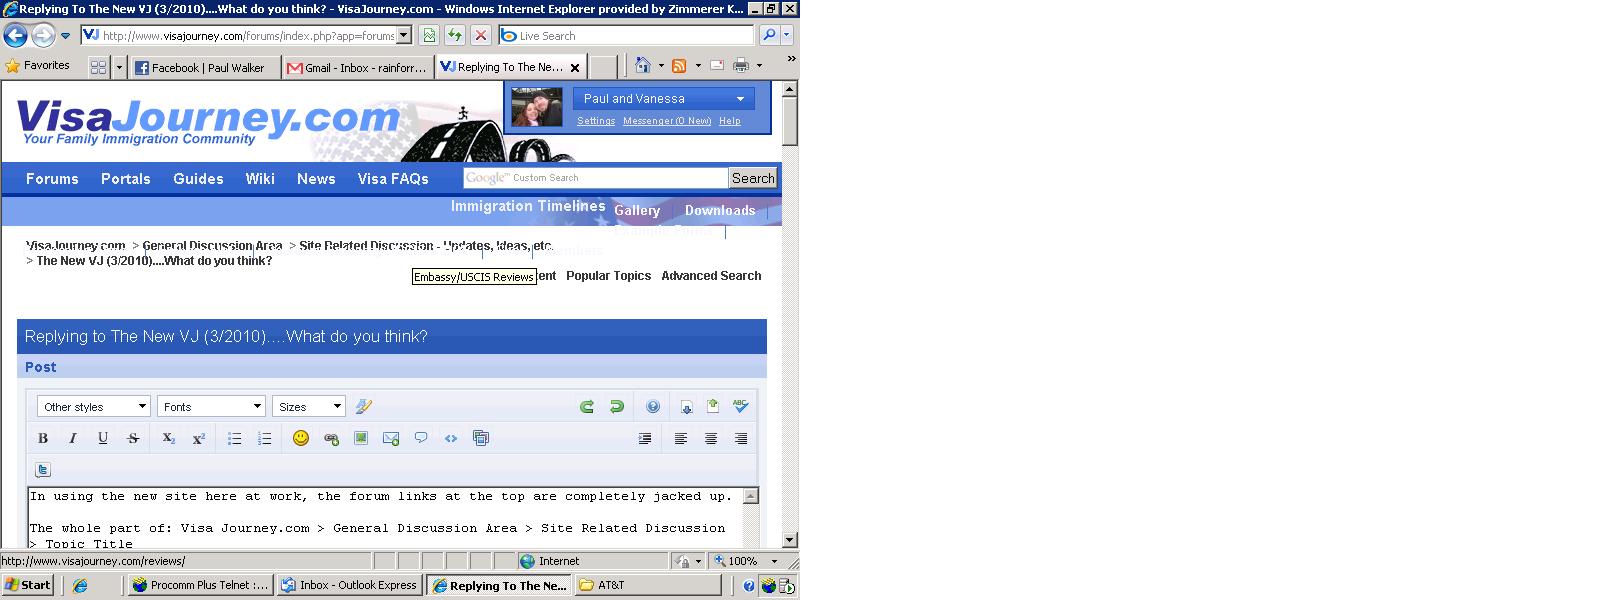Open the Gallery link

coord(637,211)
